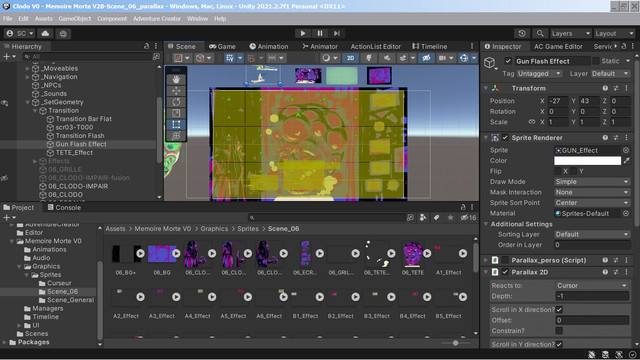Toggle Scroll in X direction checkbox
The width and height of the screenshot is (640, 360).
click(559, 310)
